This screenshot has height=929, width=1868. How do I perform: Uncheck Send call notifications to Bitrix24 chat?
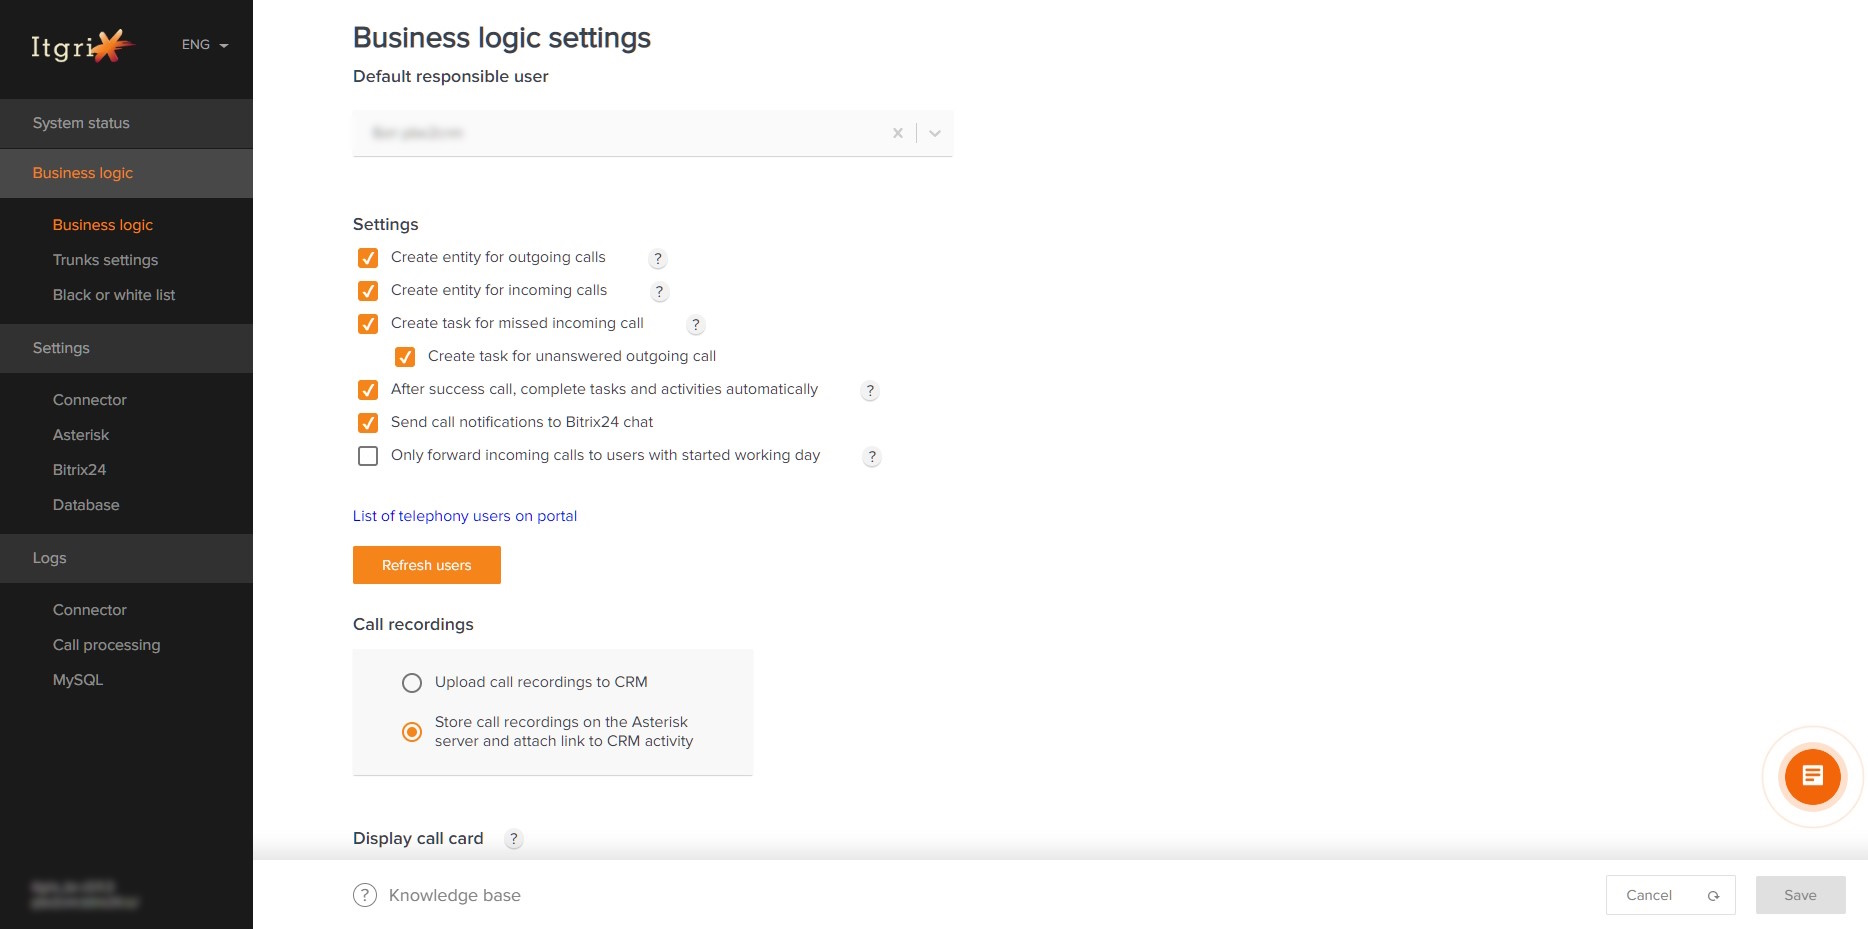click(368, 423)
